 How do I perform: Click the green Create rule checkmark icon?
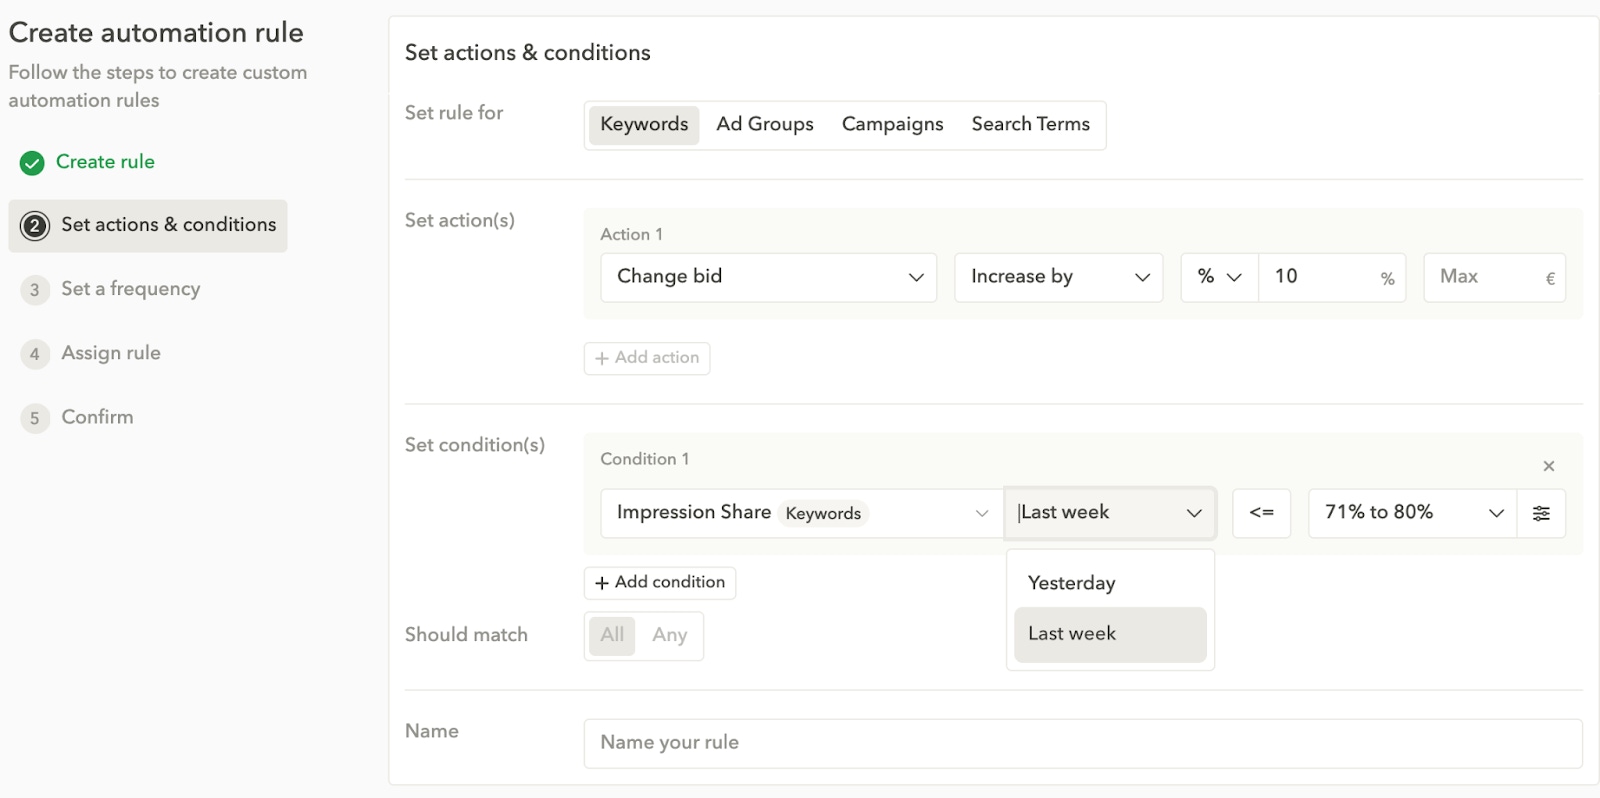pos(32,163)
